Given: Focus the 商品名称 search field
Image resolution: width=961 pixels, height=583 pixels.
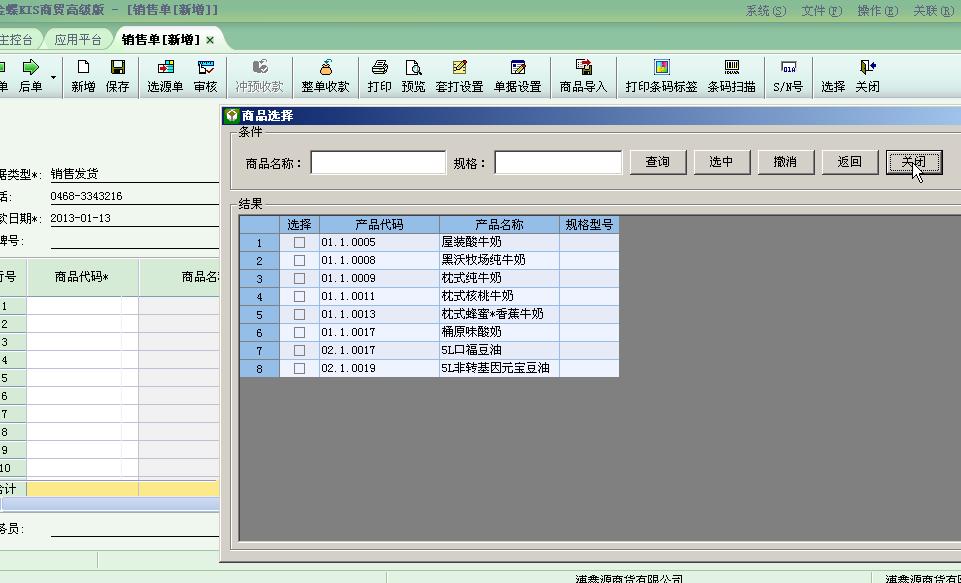Looking at the screenshot, I should (x=378, y=162).
